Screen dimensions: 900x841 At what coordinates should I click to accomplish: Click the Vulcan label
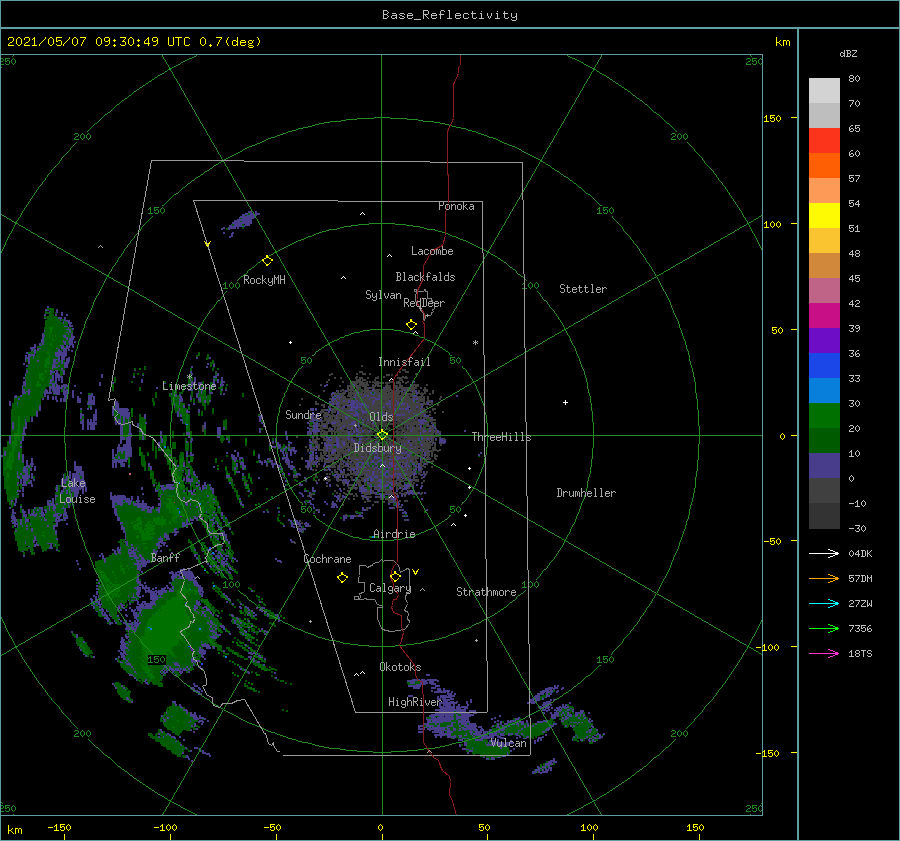pyautogui.click(x=509, y=743)
